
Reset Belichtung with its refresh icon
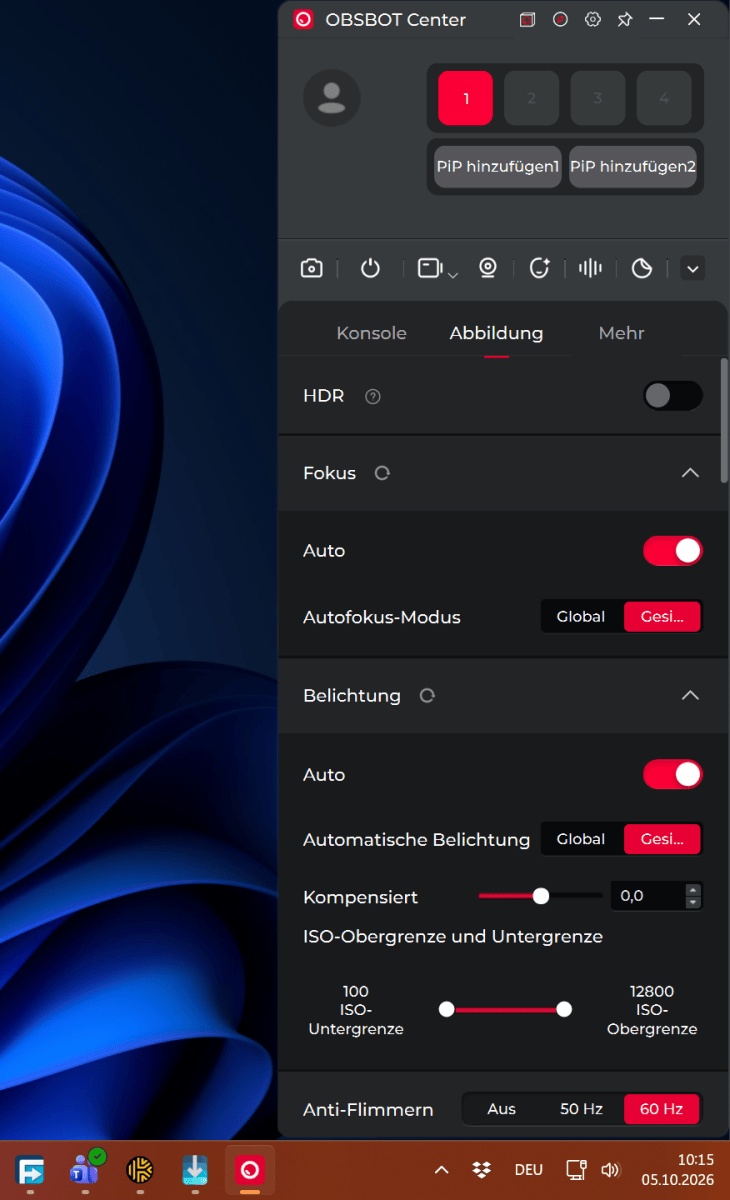tap(427, 696)
